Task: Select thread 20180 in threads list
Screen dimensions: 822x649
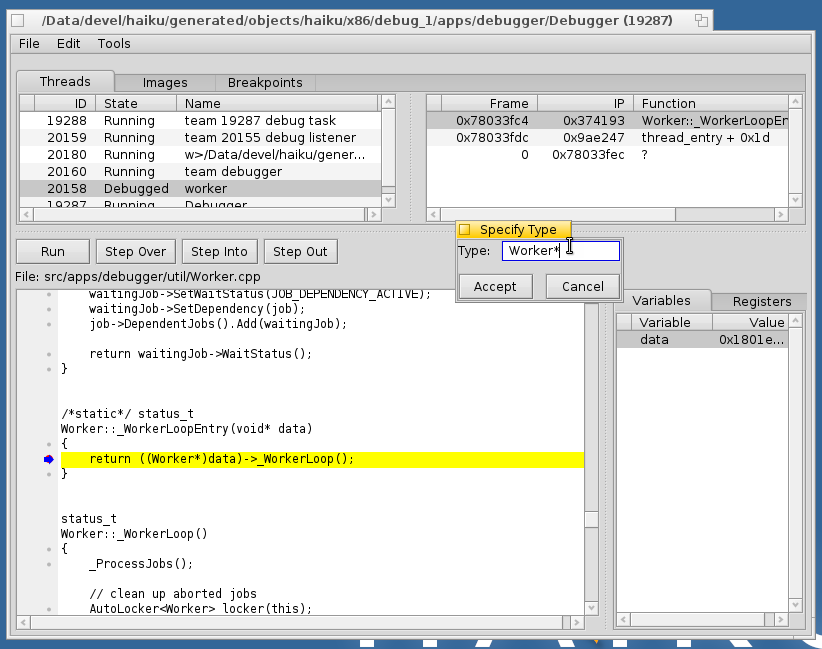Action: [x=200, y=155]
